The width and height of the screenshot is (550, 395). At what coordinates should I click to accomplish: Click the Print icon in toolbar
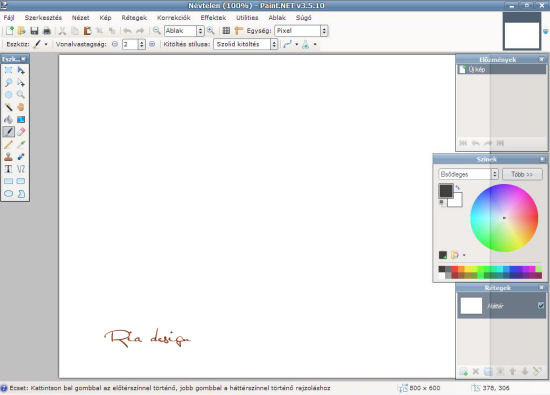[x=47, y=31]
